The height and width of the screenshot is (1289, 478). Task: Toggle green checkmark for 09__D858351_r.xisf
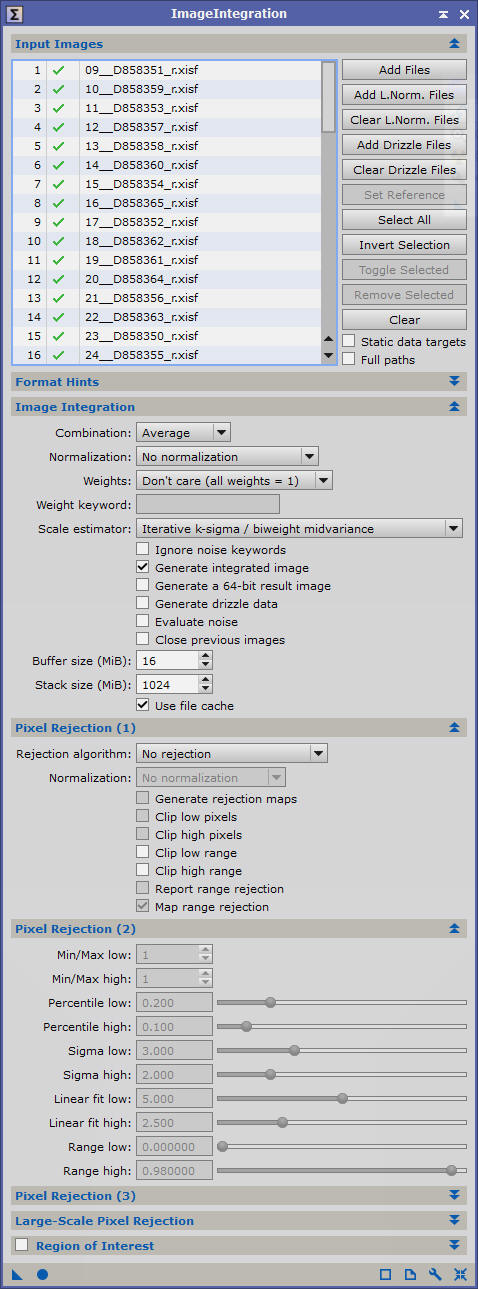tap(58, 70)
